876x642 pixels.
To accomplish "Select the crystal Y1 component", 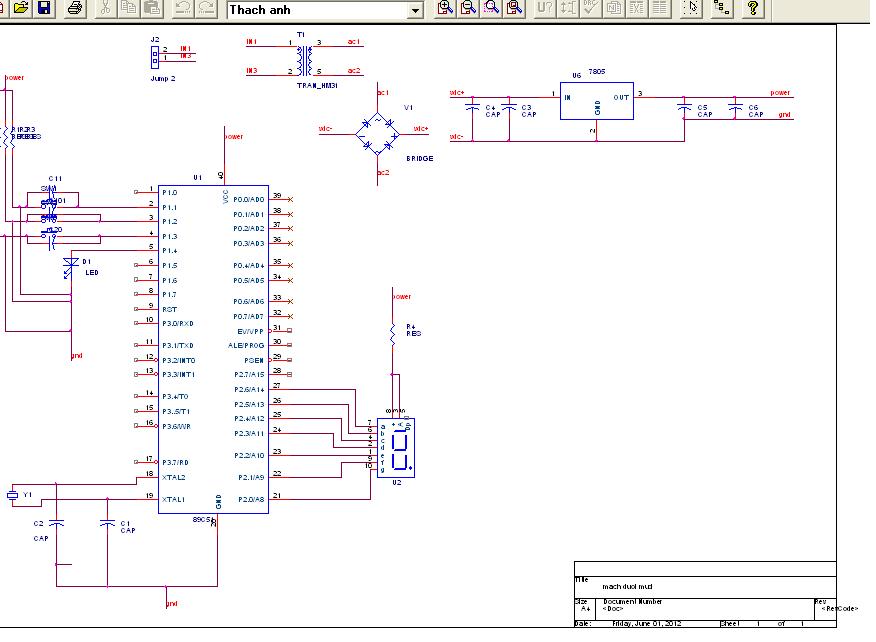I will click(13, 495).
